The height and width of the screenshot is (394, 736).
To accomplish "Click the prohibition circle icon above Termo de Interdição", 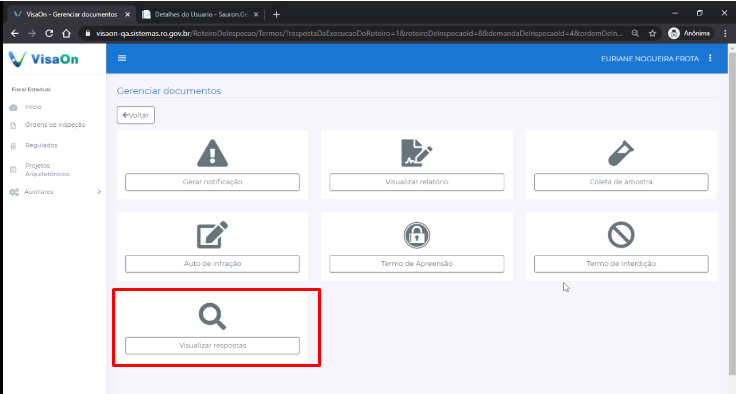I will (621, 235).
